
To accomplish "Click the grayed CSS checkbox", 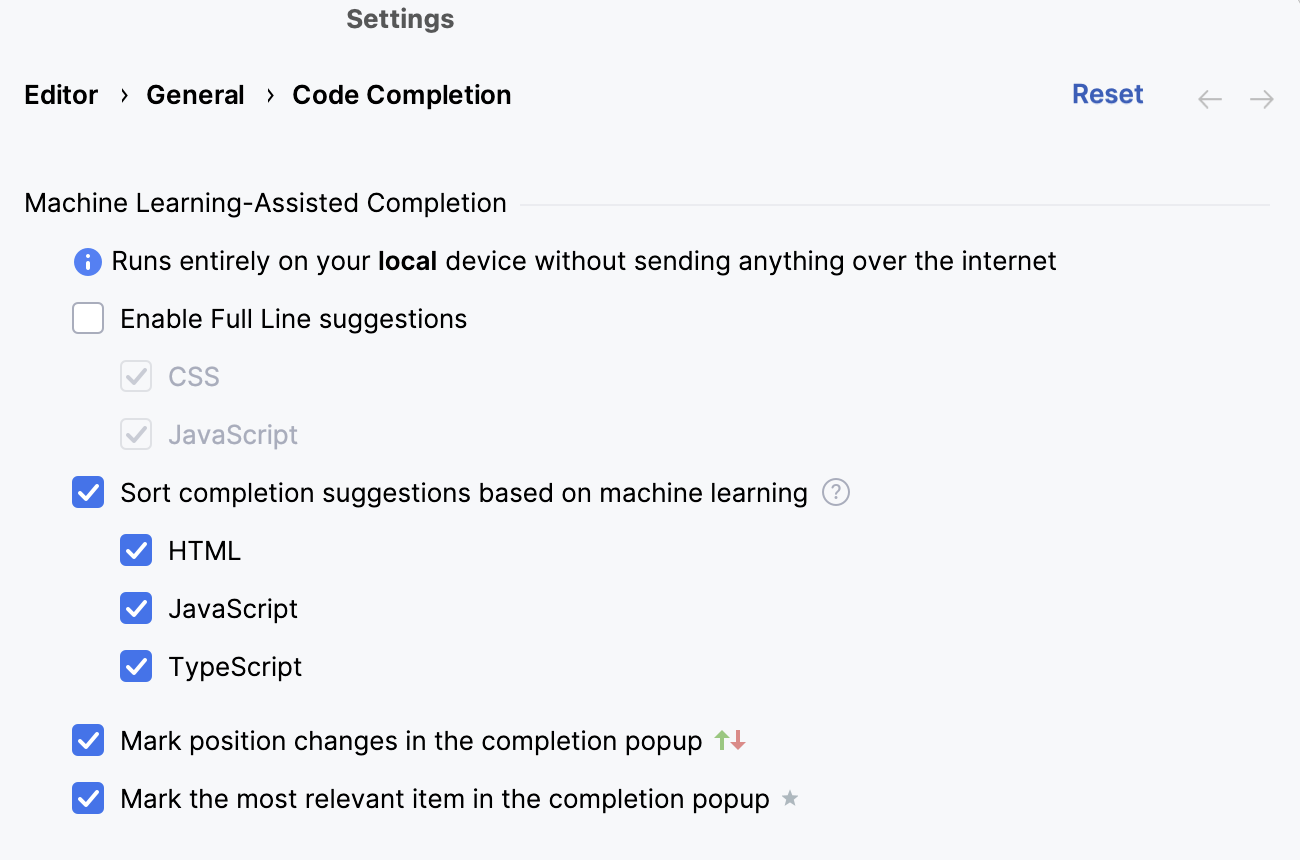I will 136,376.
